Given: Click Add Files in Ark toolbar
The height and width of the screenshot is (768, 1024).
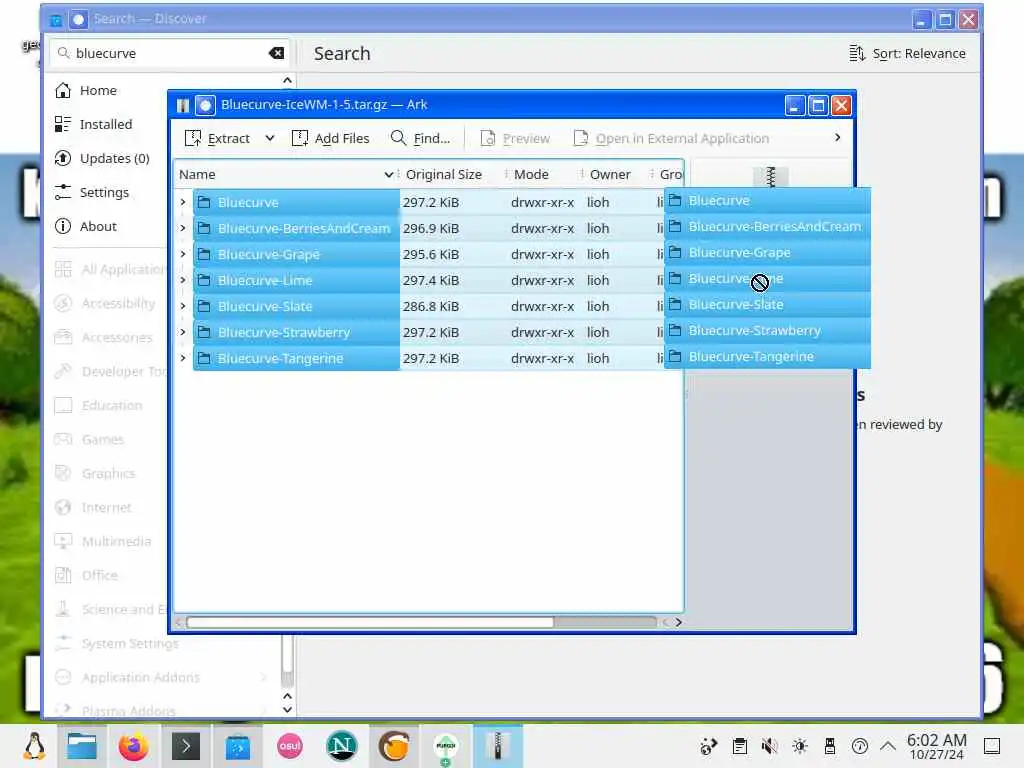Looking at the screenshot, I should (x=330, y=138).
